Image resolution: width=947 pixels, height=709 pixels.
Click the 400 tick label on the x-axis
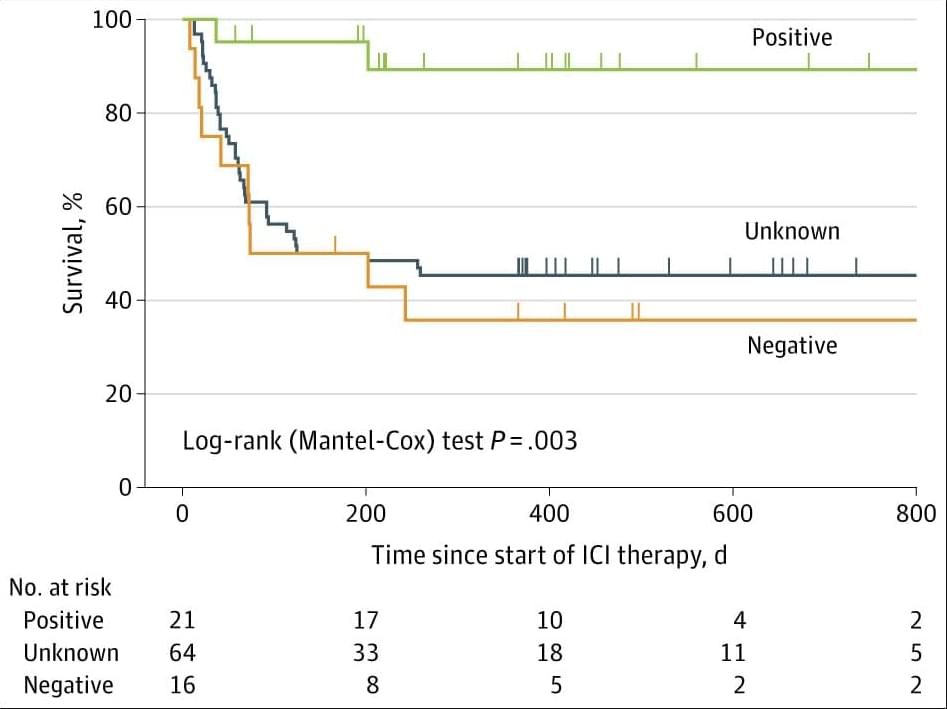549,515
